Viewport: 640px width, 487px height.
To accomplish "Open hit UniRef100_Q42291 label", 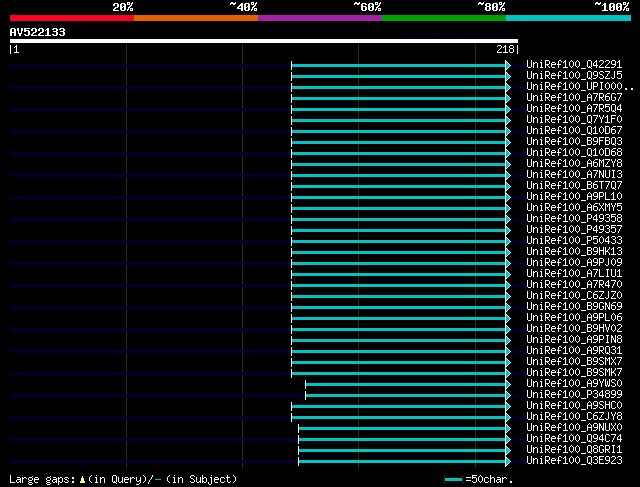I will click(x=574, y=64).
